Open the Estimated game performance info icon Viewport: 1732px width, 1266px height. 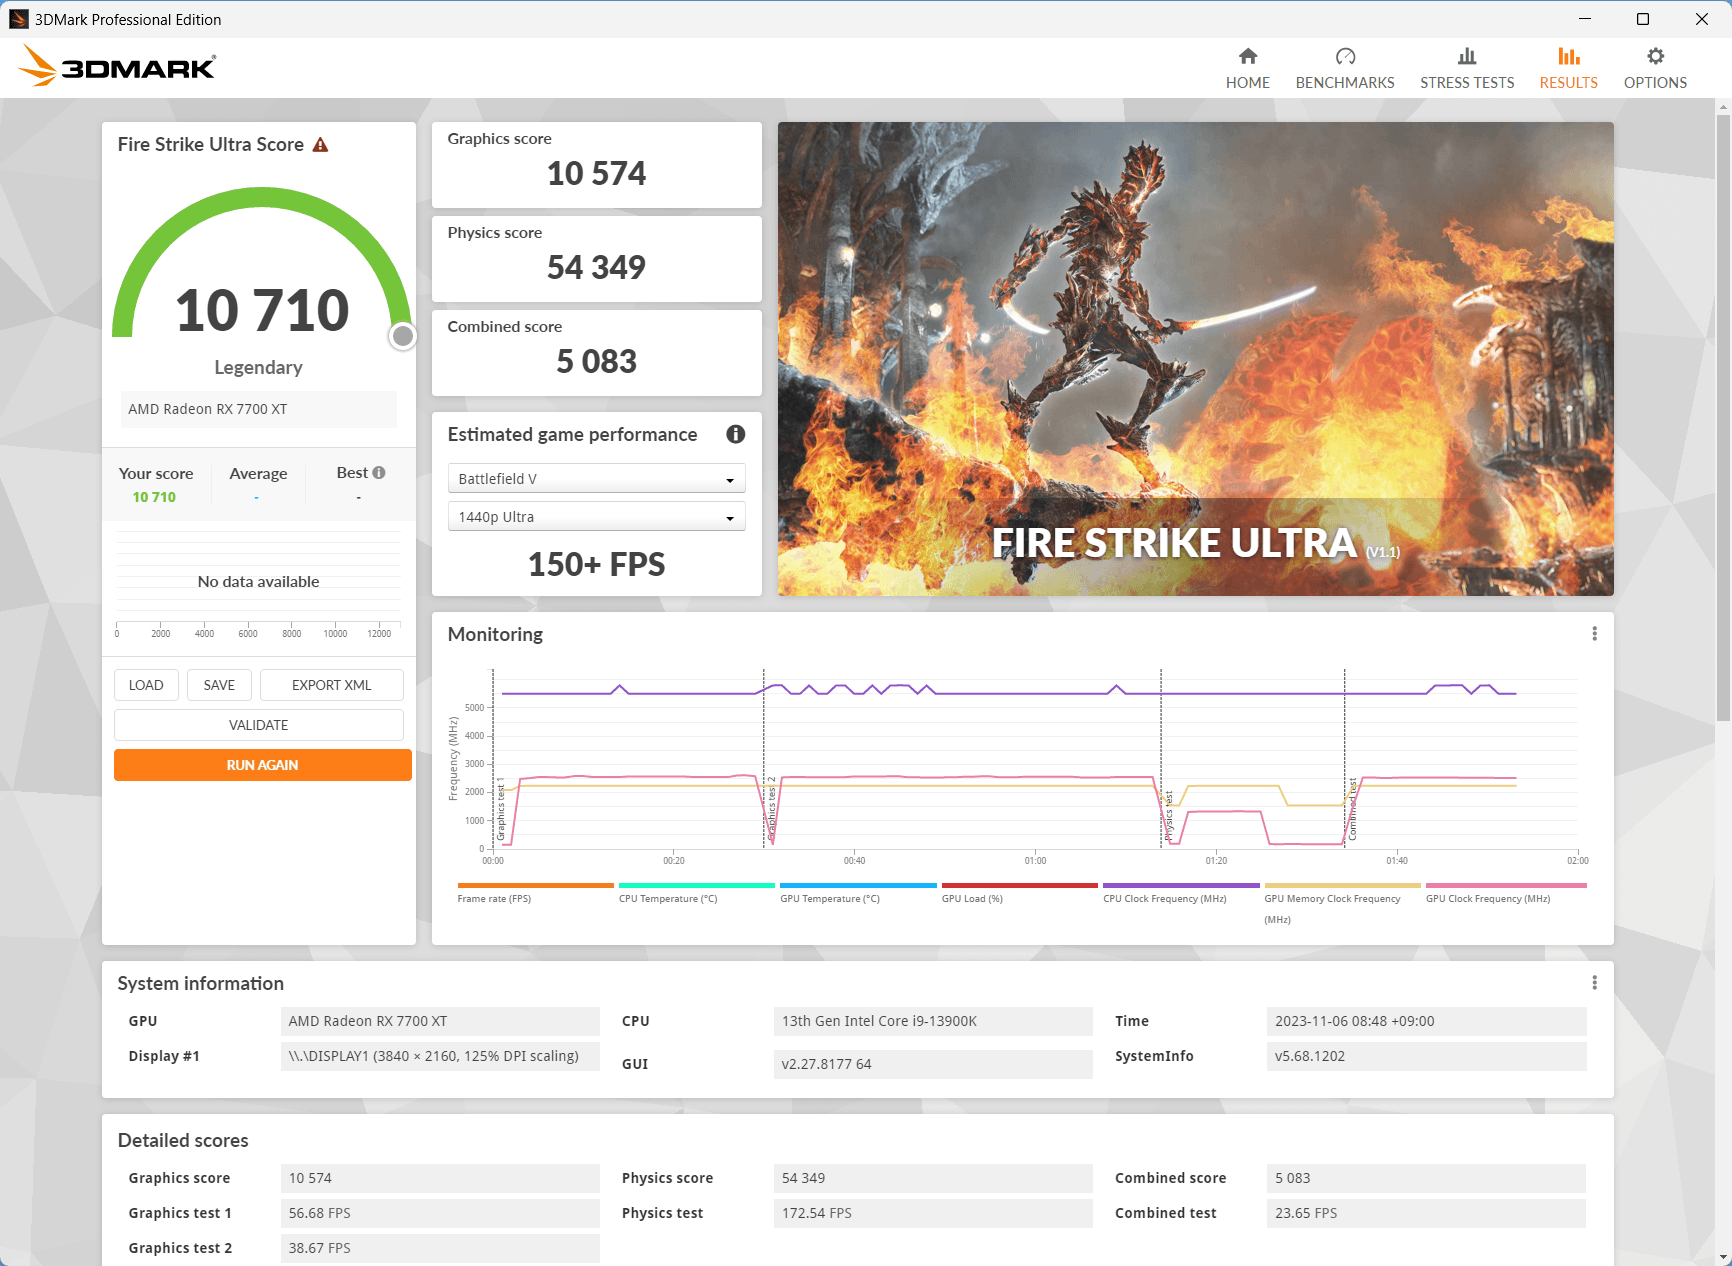[x=735, y=434]
